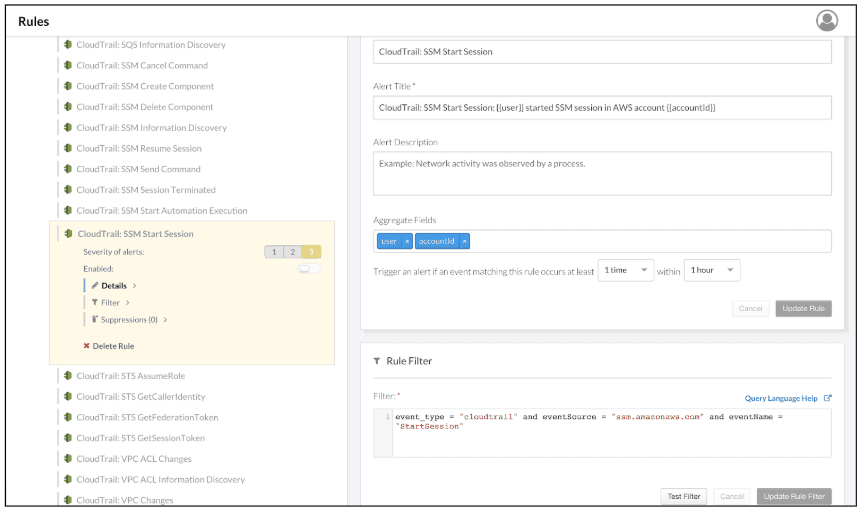The height and width of the screenshot is (511, 862).
Task: Open the Filter section of the rule
Action: click(x=110, y=302)
